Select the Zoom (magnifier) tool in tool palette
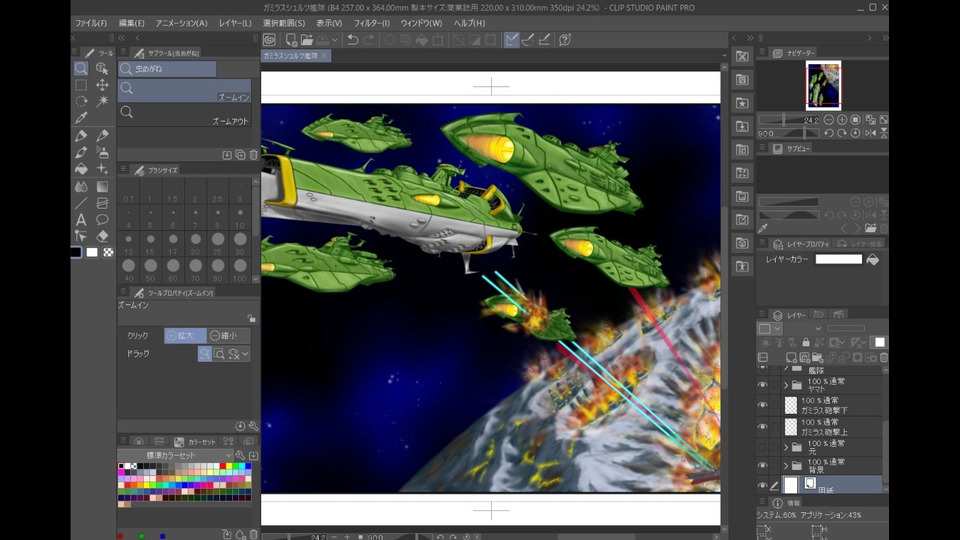 (x=81, y=68)
